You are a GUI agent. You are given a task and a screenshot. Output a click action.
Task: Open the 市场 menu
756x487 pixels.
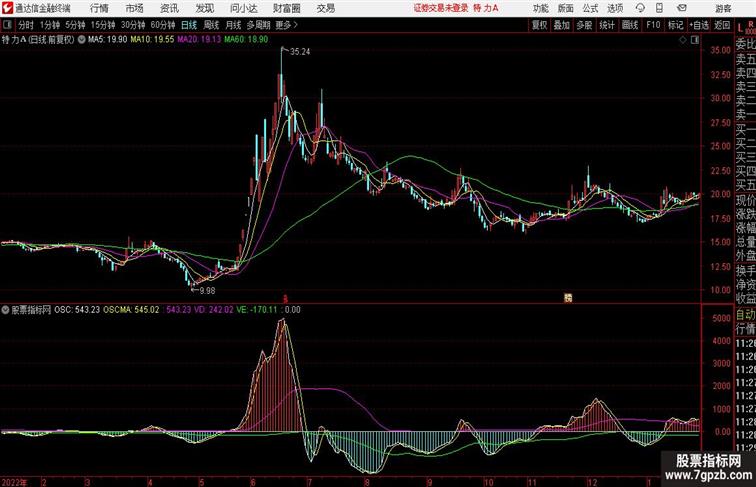click(135, 8)
